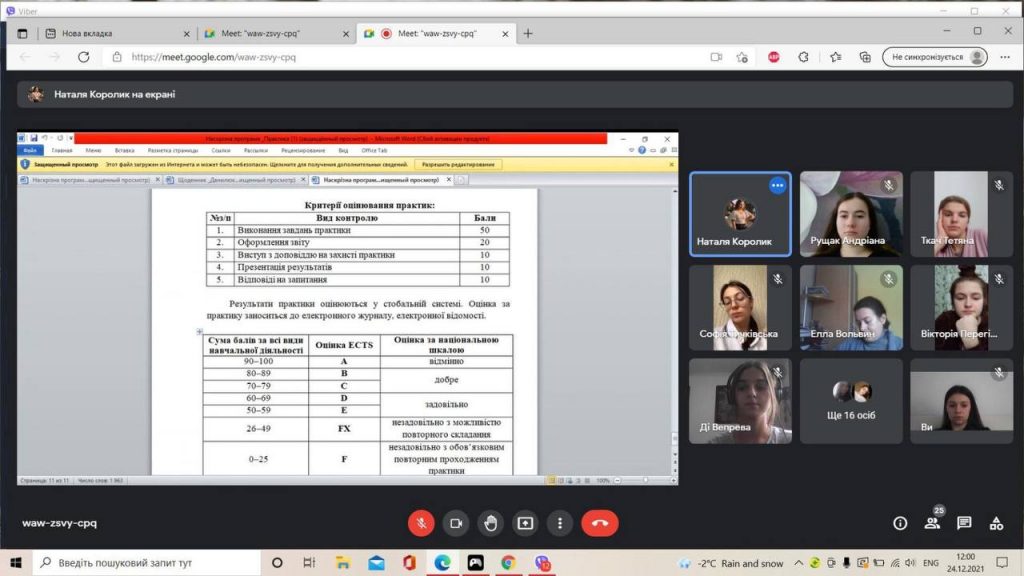This screenshot has height=576, width=1024.
Task: Click the present screen icon
Action: [525, 523]
